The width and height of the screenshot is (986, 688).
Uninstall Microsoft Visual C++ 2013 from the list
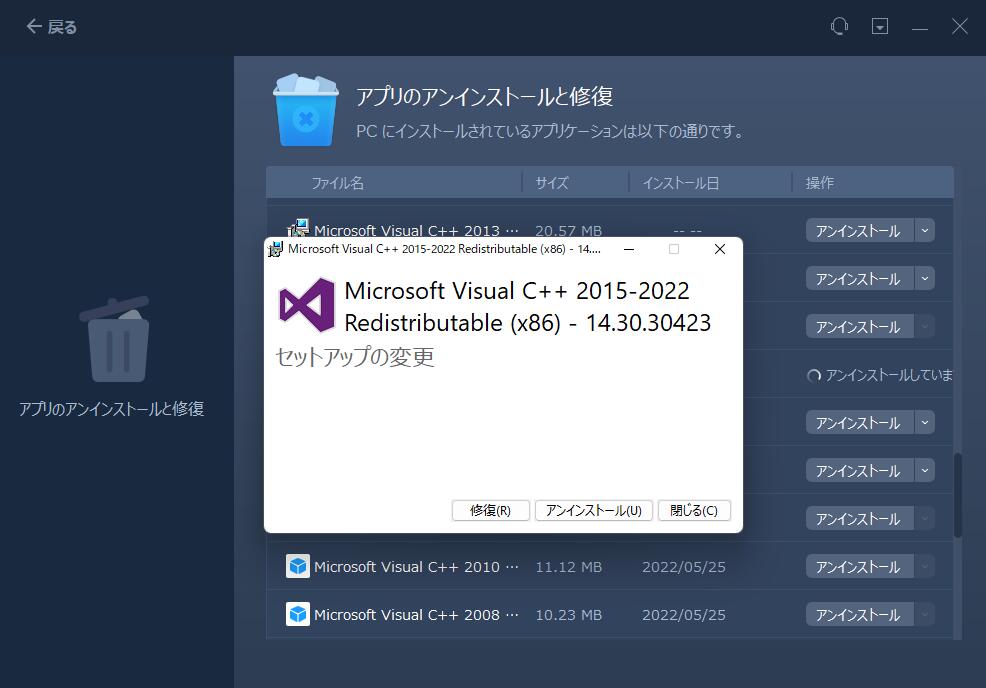coord(858,231)
